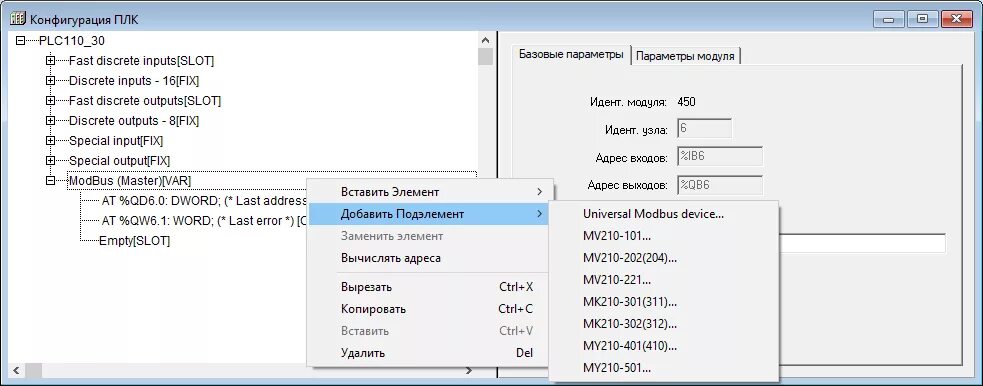Click the Идент. узла field

pyautogui.click(x=705, y=129)
